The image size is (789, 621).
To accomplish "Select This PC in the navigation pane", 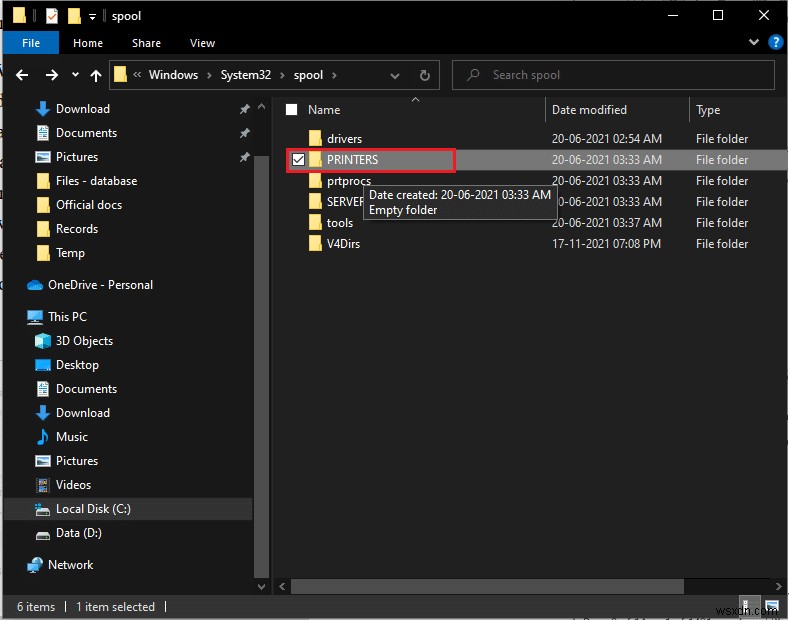I will coord(67,317).
